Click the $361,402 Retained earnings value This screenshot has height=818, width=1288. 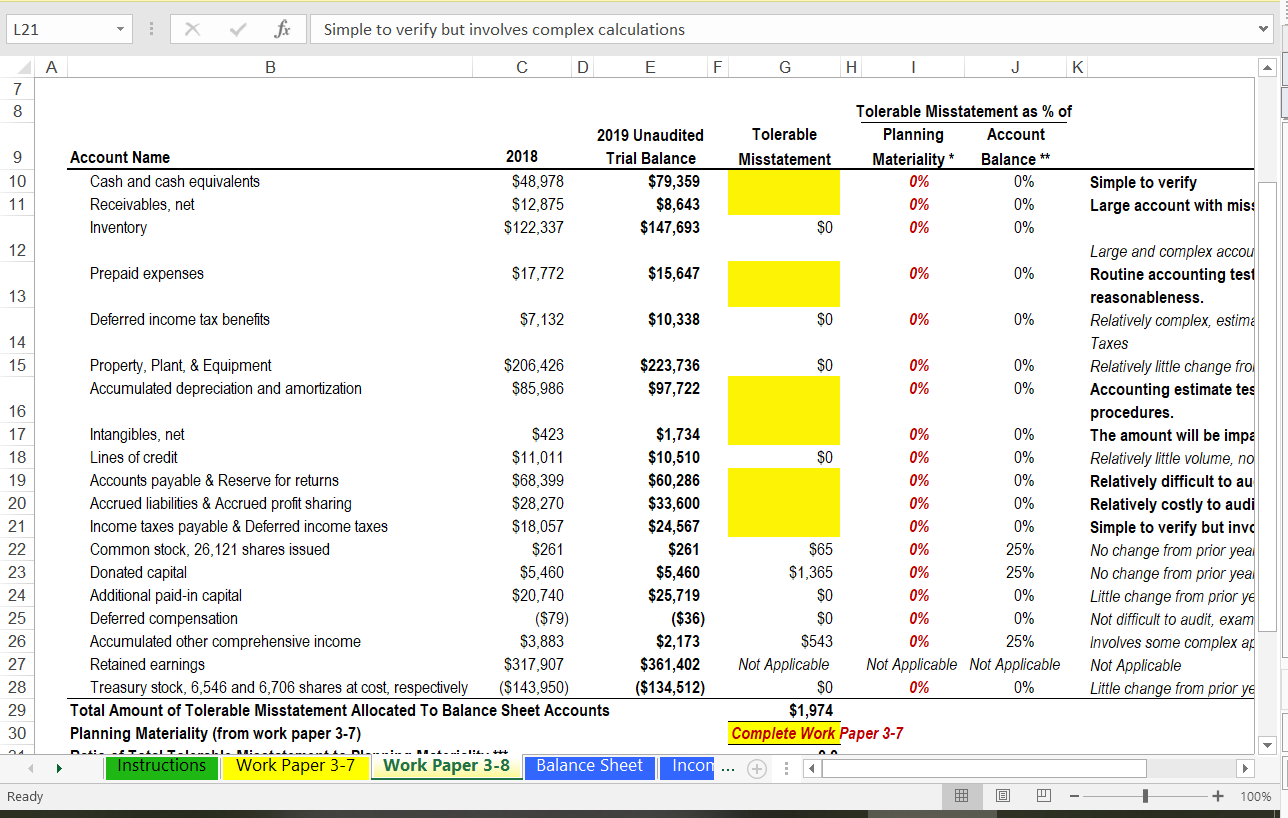pos(670,664)
